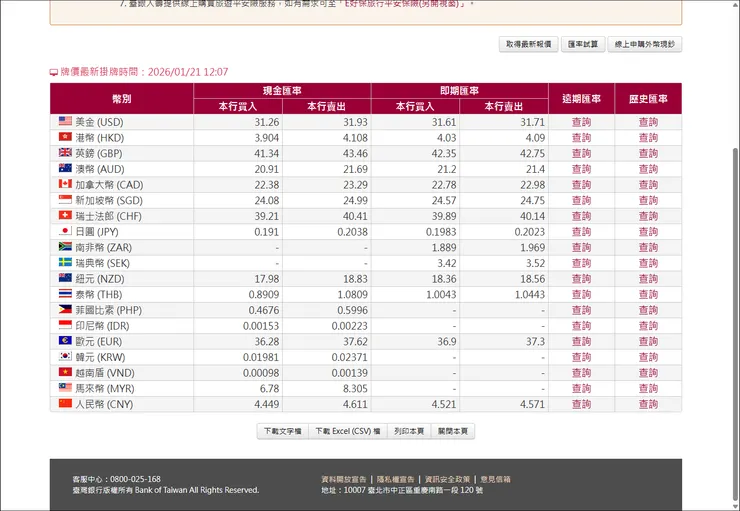Open SEK forward rate 查詢 link

click(x=581, y=263)
